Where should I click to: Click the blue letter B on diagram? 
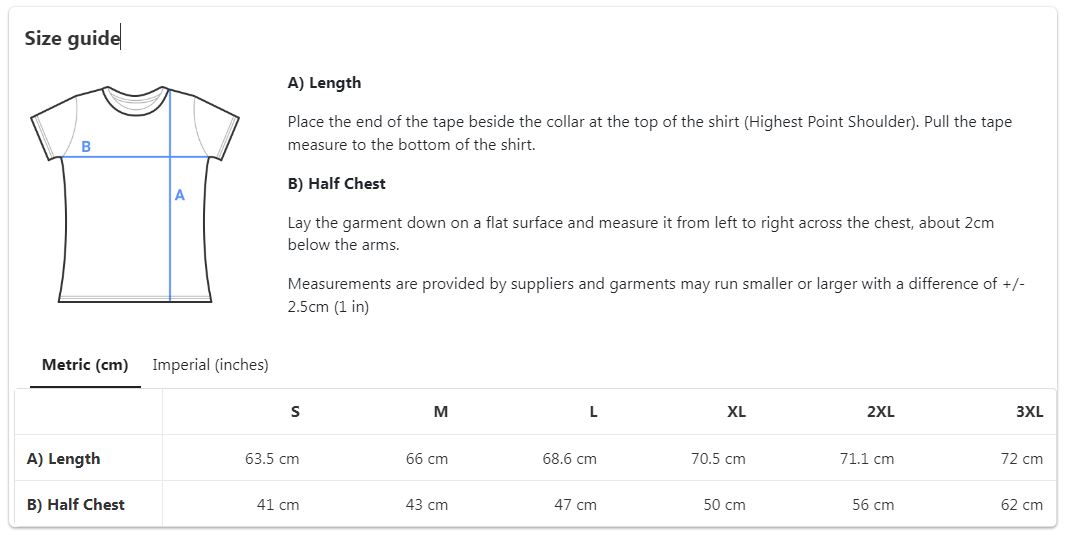coord(86,146)
